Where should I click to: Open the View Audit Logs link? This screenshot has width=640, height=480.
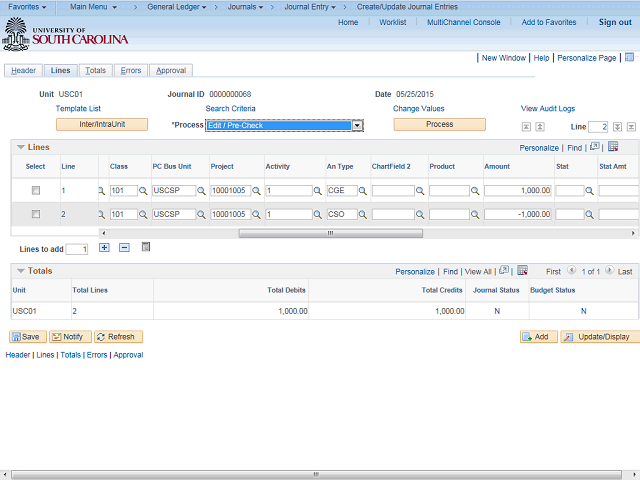[x=548, y=108]
